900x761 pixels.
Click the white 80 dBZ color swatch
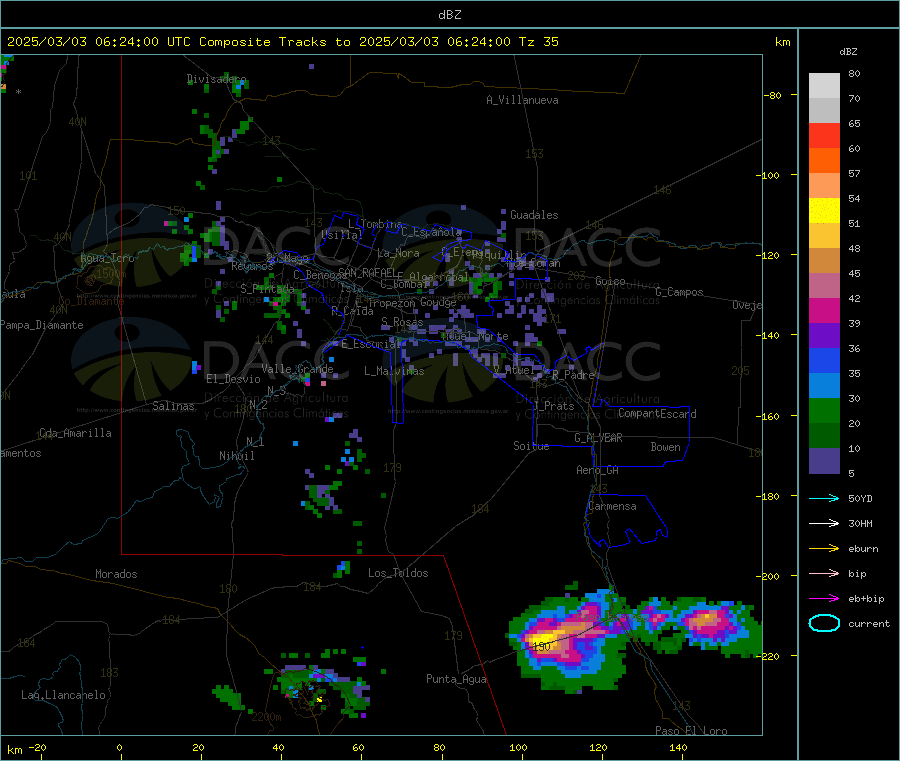(x=824, y=86)
